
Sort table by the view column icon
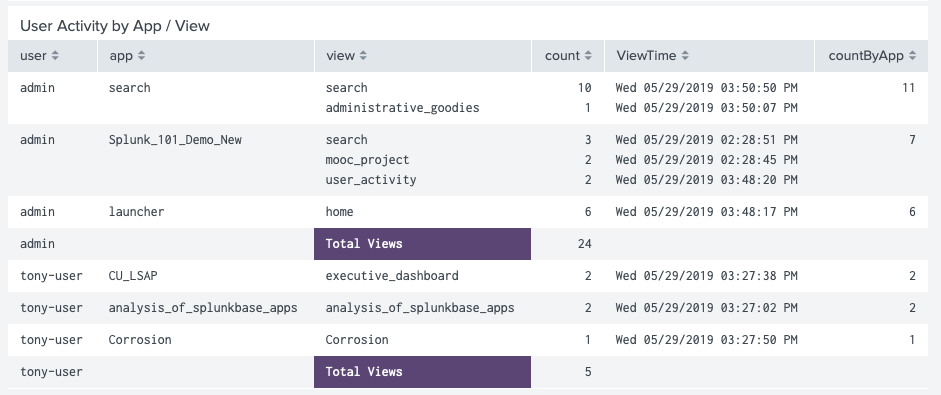pos(363,56)
